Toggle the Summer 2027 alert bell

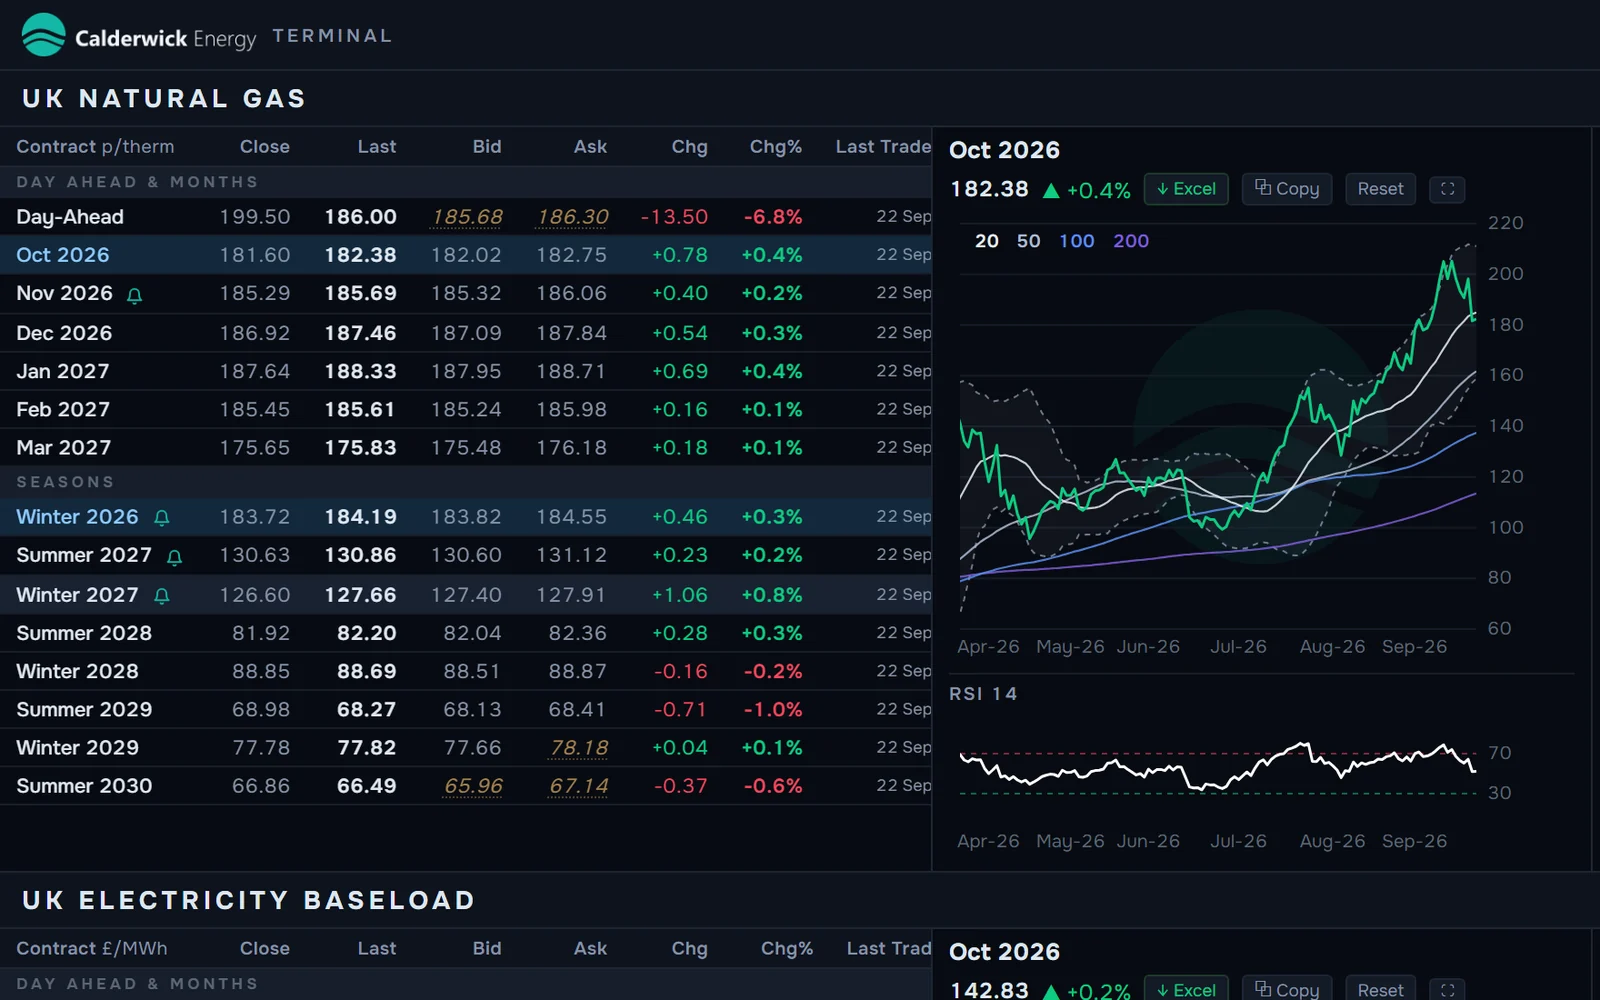[x=174, y=557]
